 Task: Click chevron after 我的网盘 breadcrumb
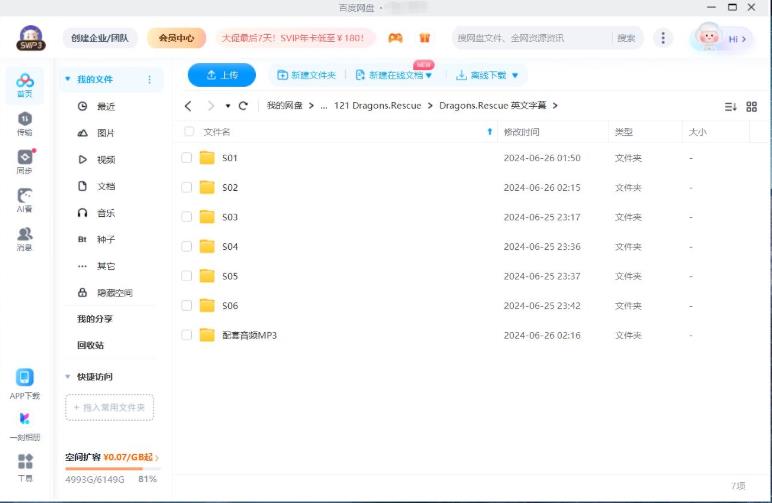click(311, 105)
